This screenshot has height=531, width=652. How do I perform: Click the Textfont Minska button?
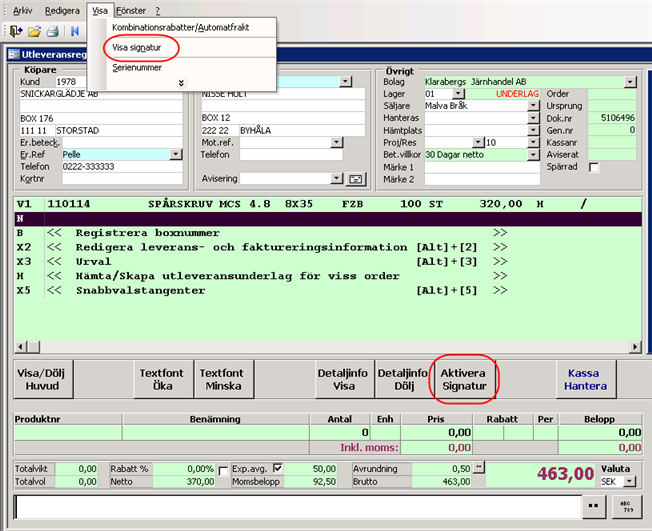[223, 380]
